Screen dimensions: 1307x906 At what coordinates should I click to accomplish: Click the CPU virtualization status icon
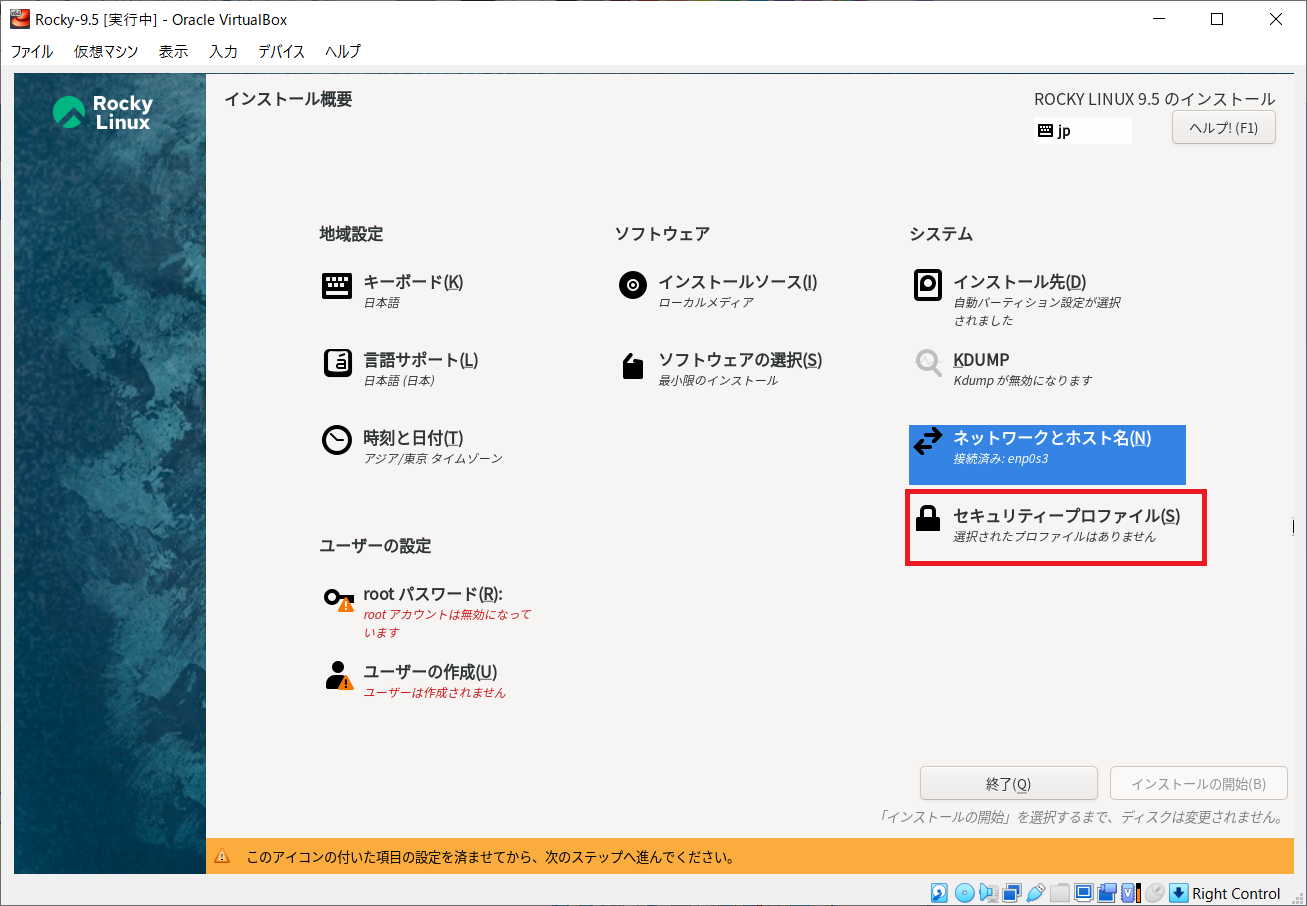[x=1131, y=893]
